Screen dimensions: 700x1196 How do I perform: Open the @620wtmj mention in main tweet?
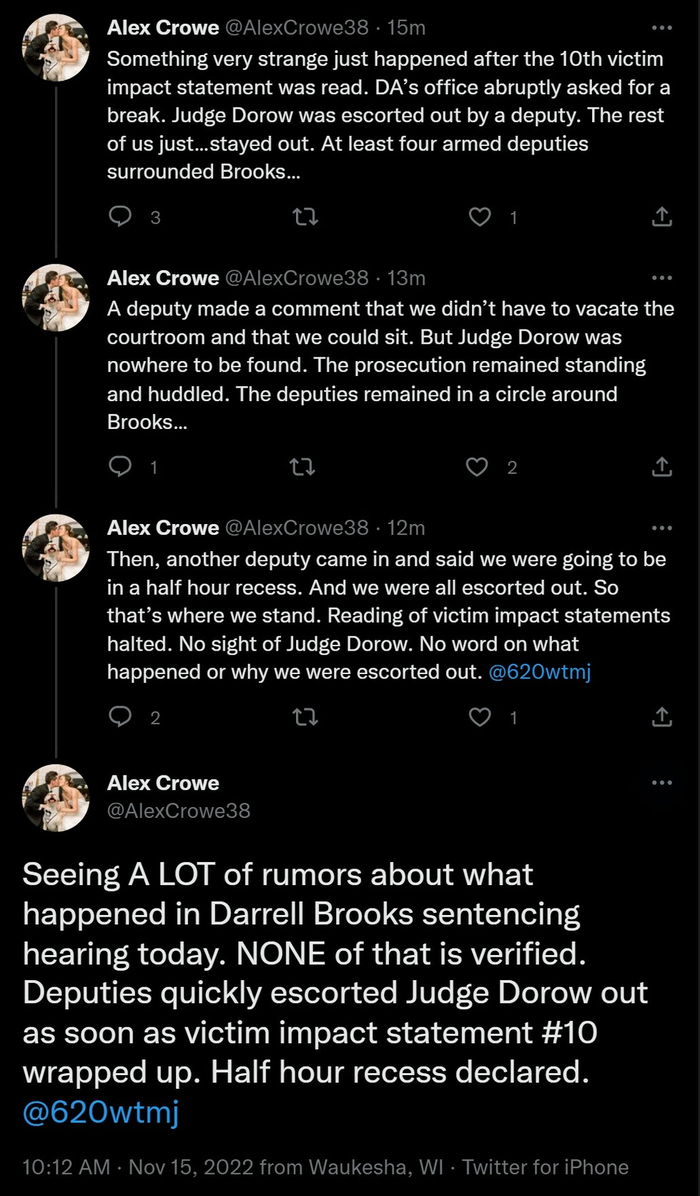pos(102,1112)
